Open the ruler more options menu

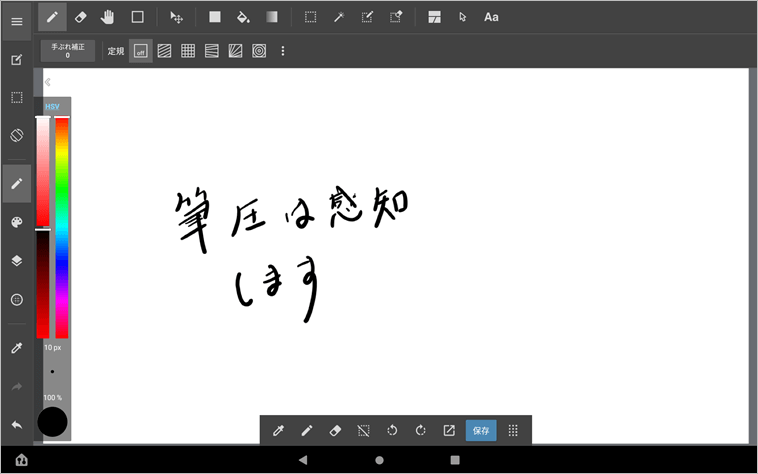[283, 51]
